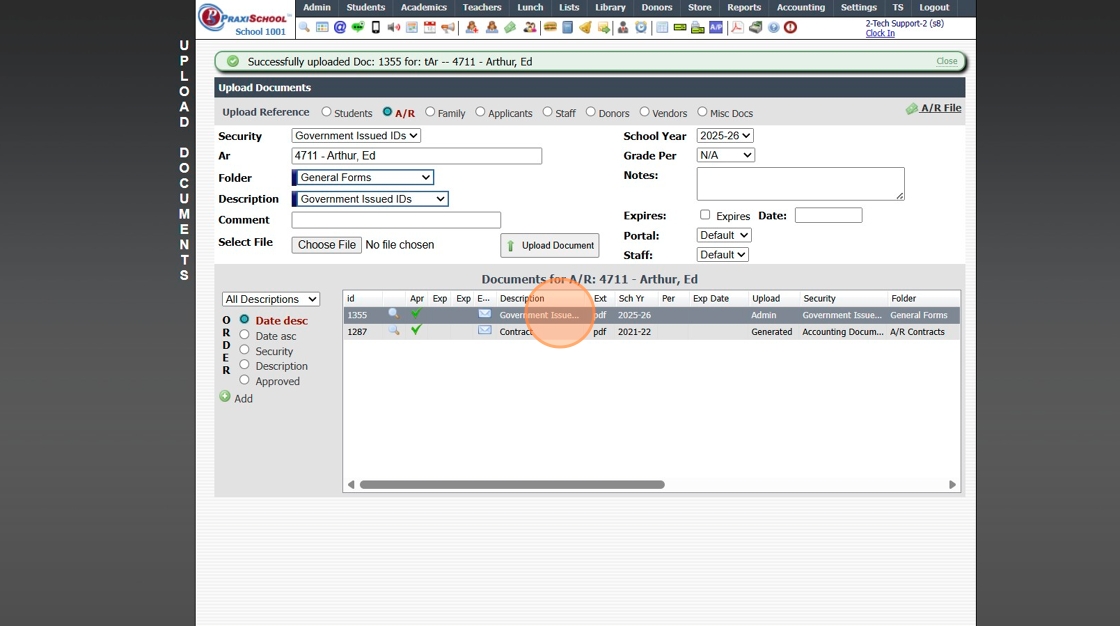Image resolution: width=1120 pixels, height=626 pixels.
Task: Open the cash register toolbar icon
Action: coord(755,27)
